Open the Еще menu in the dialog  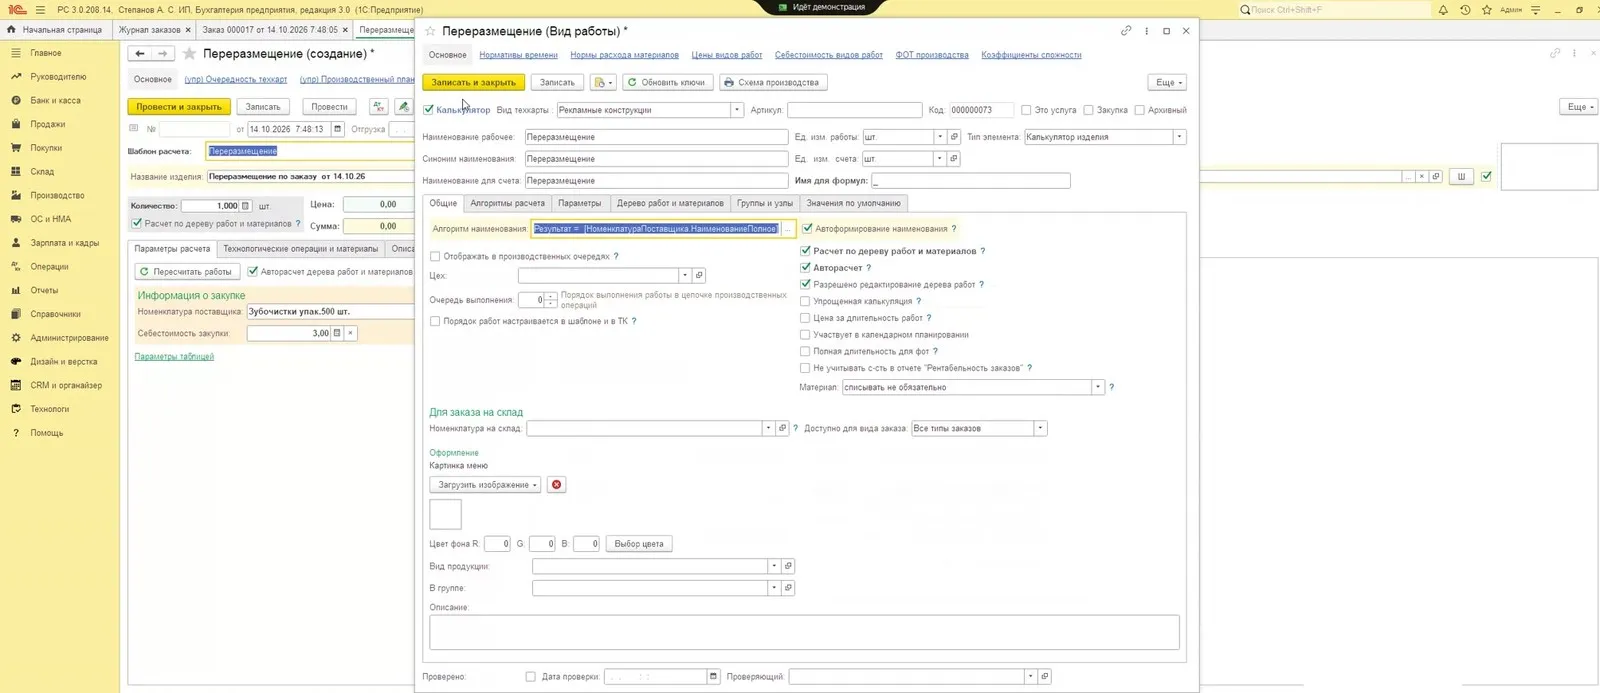[x=1169, y=83]
